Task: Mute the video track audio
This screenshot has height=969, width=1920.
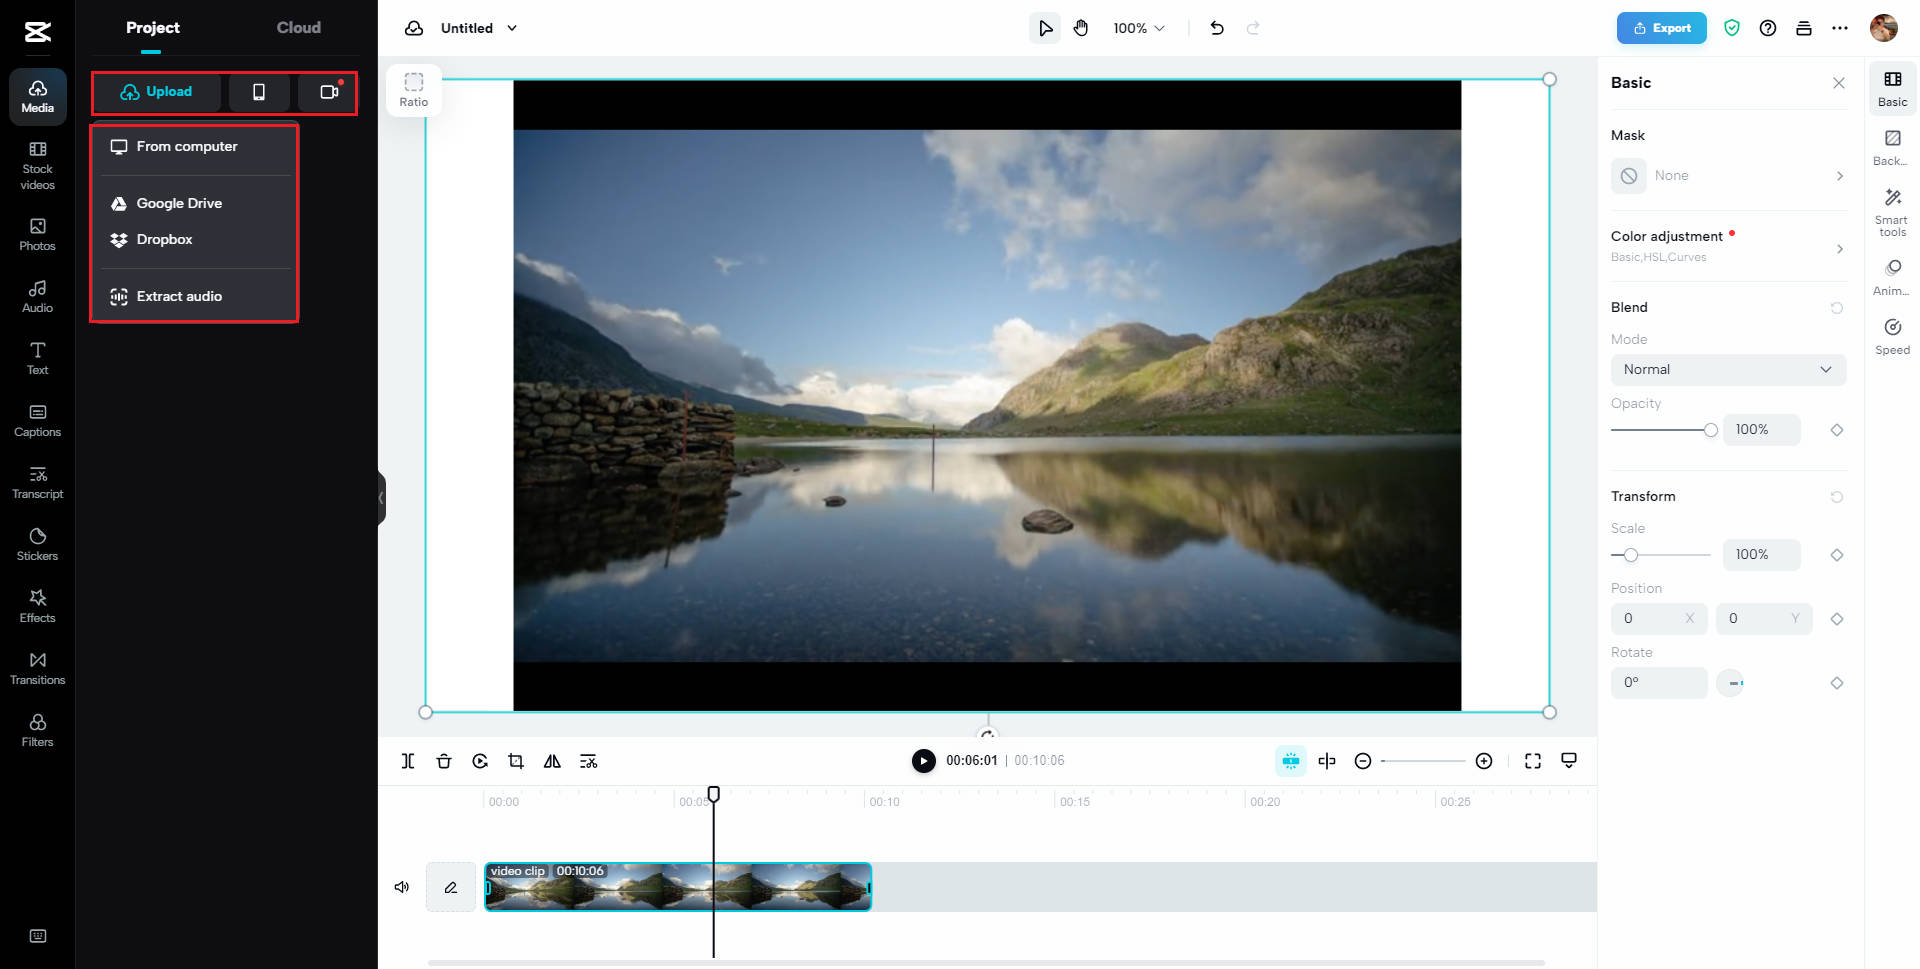Action: coord(401,886)
